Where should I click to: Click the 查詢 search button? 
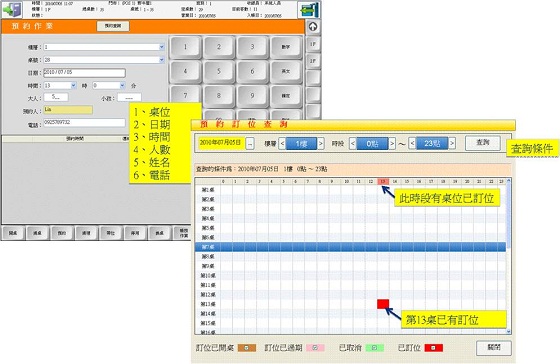(x=482, y=143)
